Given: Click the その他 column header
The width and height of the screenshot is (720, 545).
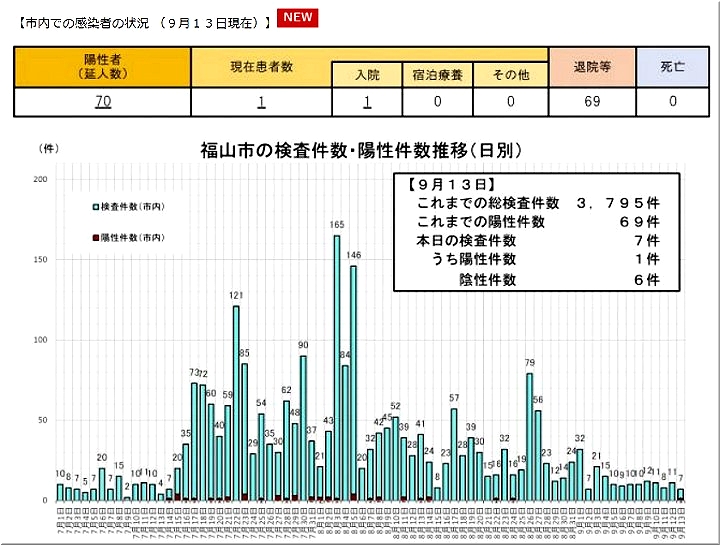Looking at the screenshot, I should pyautogui.click(x=510, y=75).
